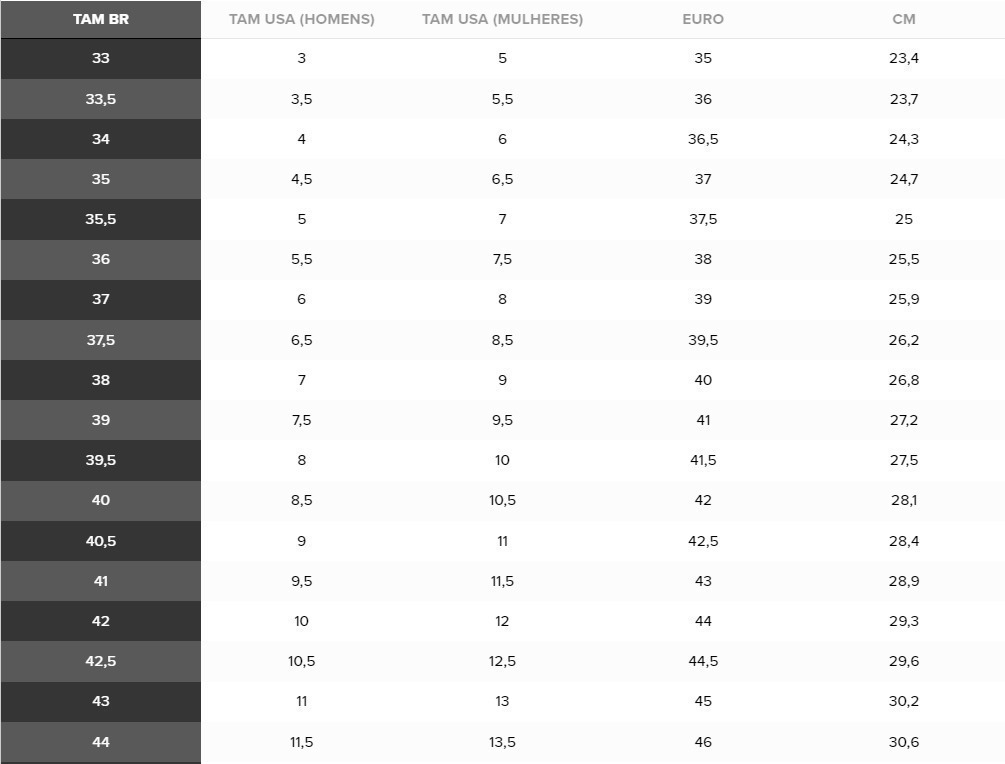Click the Euro size 44,5 cell
The width and height of the screenshot is (1005, 764).
703,661
